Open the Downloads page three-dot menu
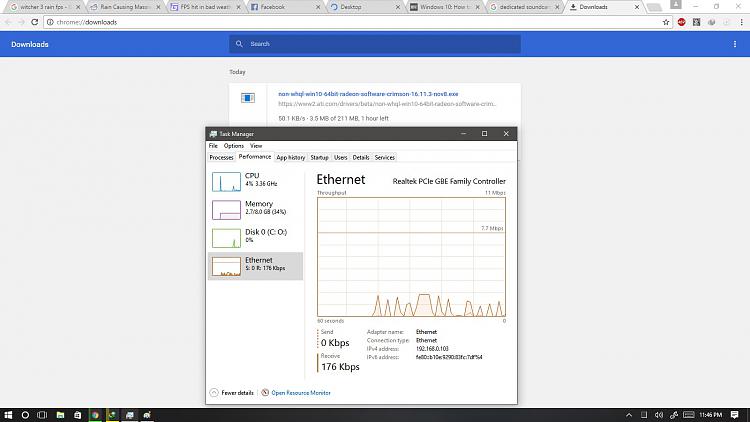 point(735,44)
